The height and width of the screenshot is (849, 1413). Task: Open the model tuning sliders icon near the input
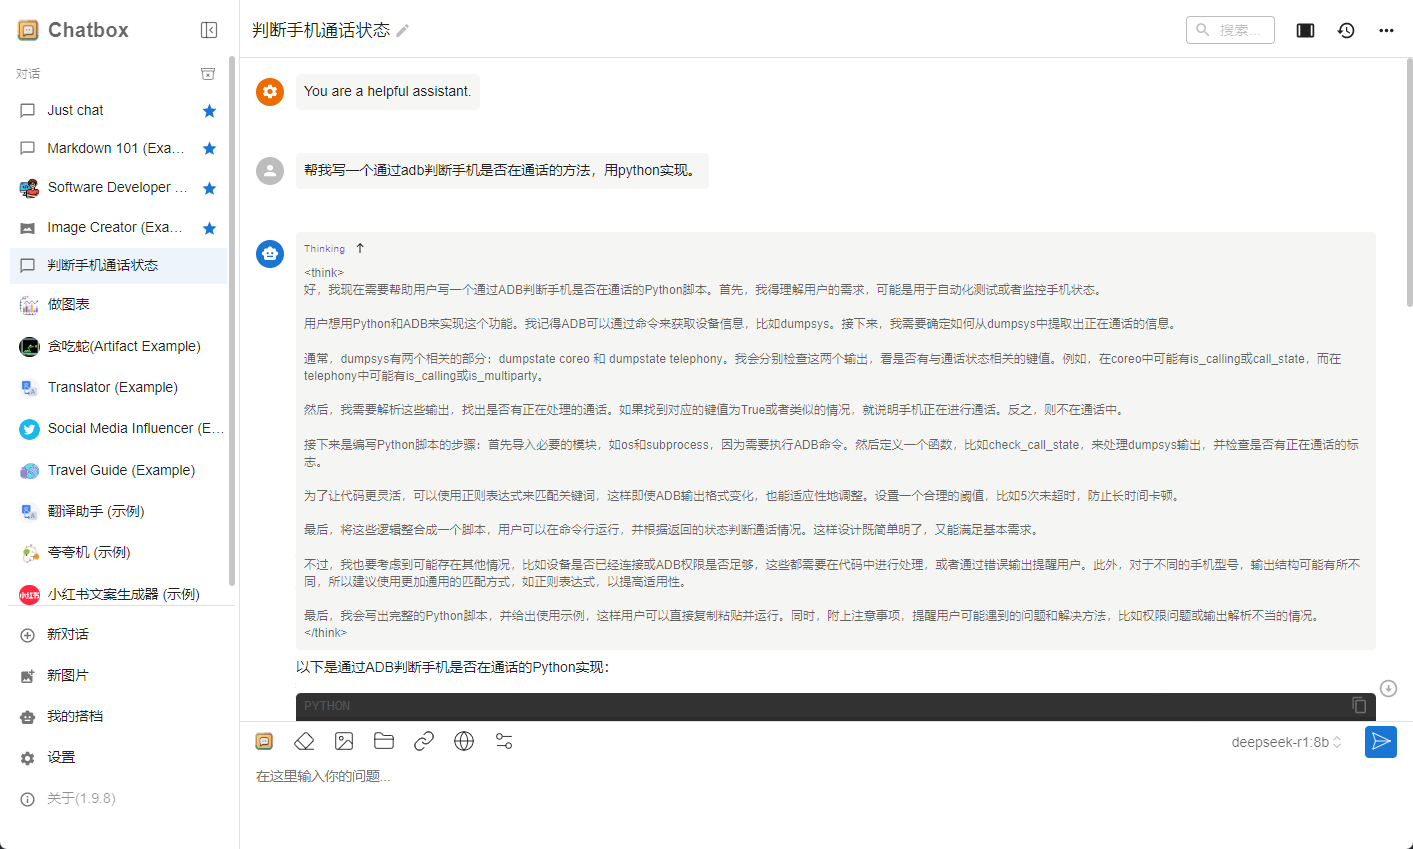click(x=504, y=740)
